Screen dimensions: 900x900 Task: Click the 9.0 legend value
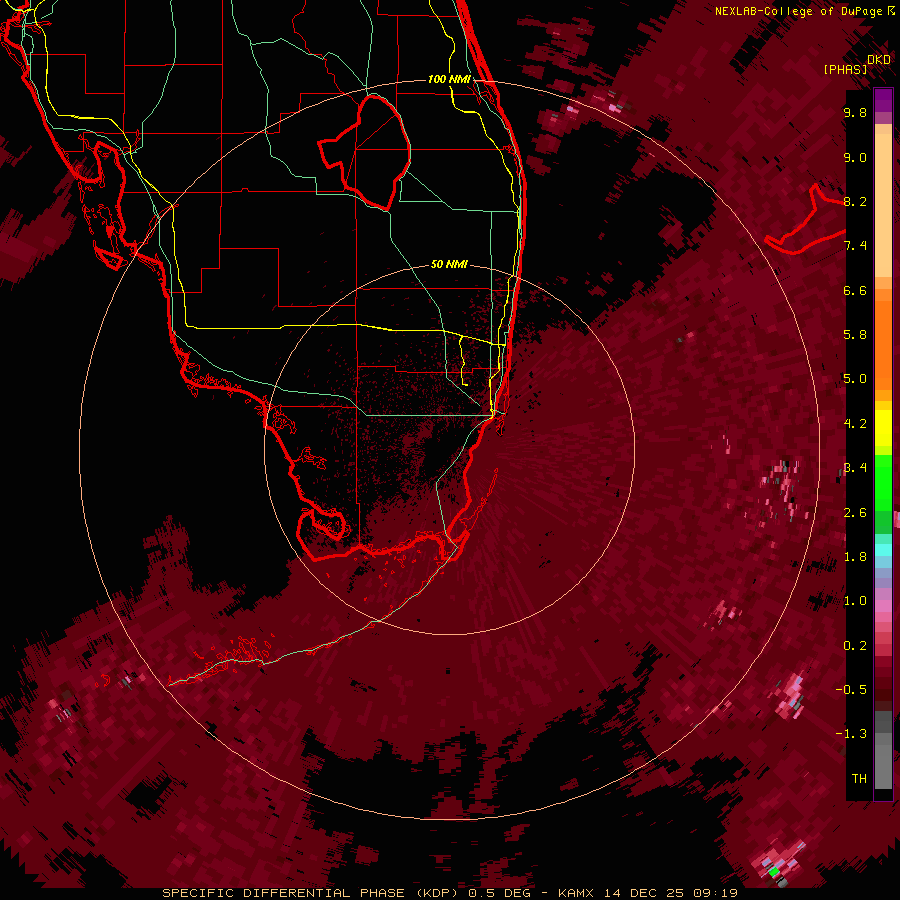tap(855, 157)
